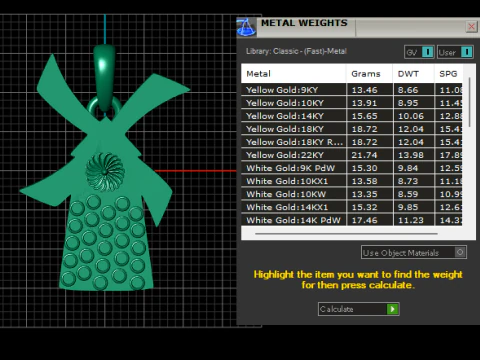
Task: Select the Yellow Gold:9KY row
Action: [352, 90]
